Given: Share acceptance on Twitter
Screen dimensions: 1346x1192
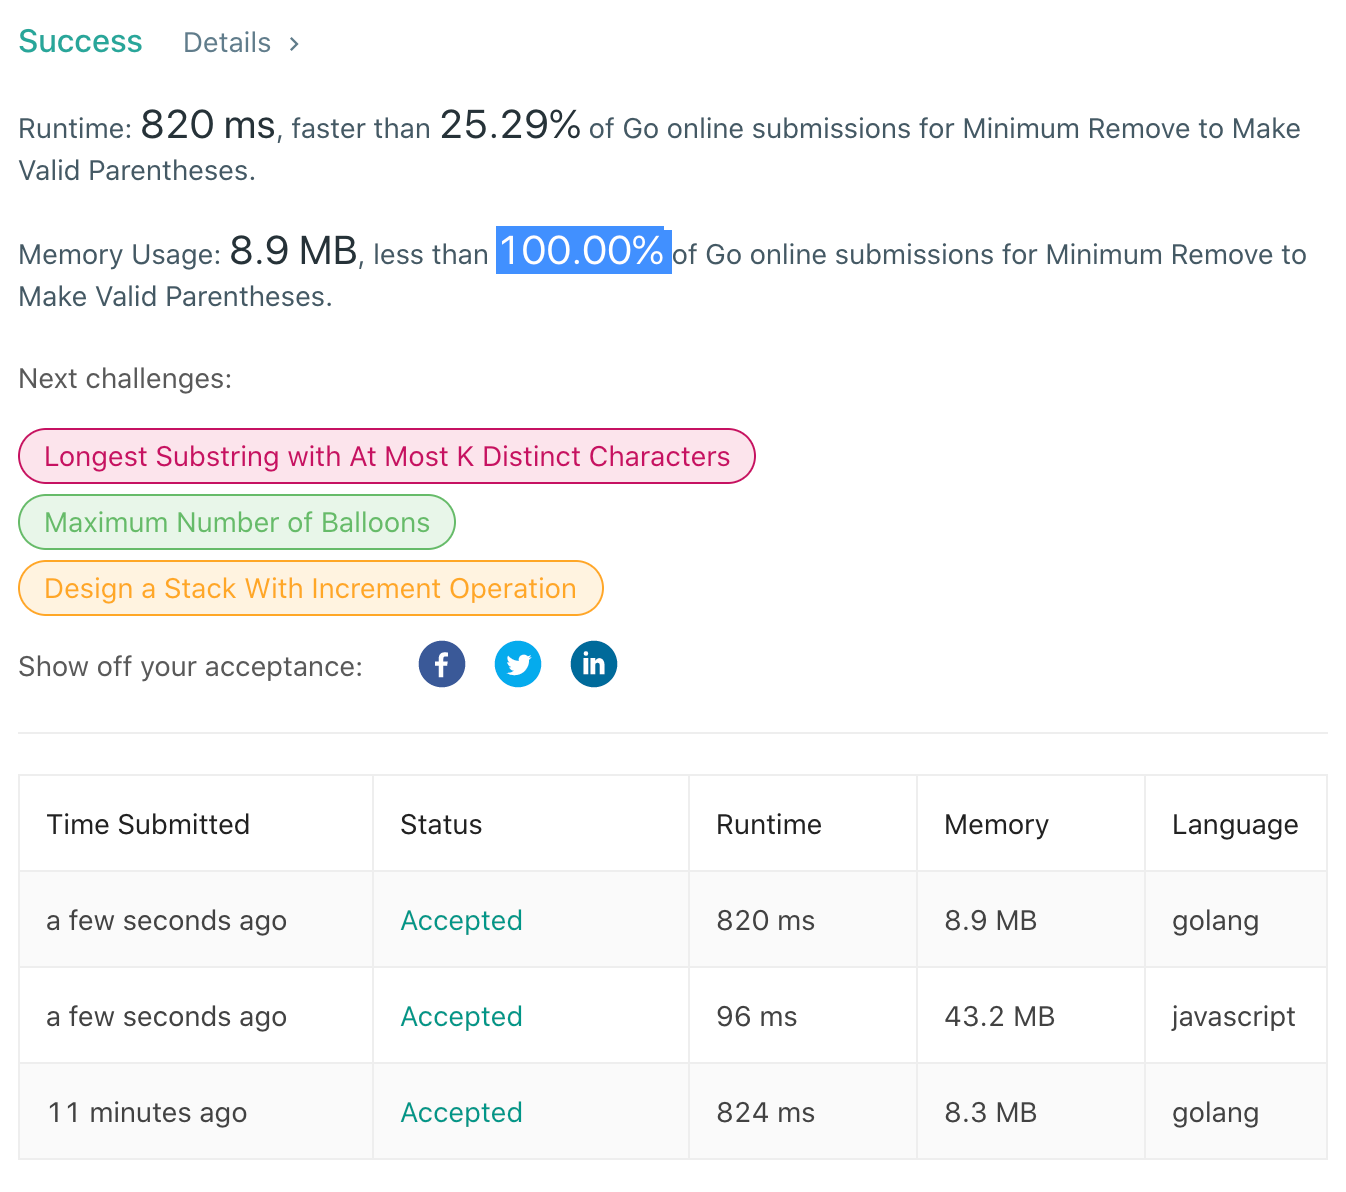Looking at the screenshot, I should 517,663.
